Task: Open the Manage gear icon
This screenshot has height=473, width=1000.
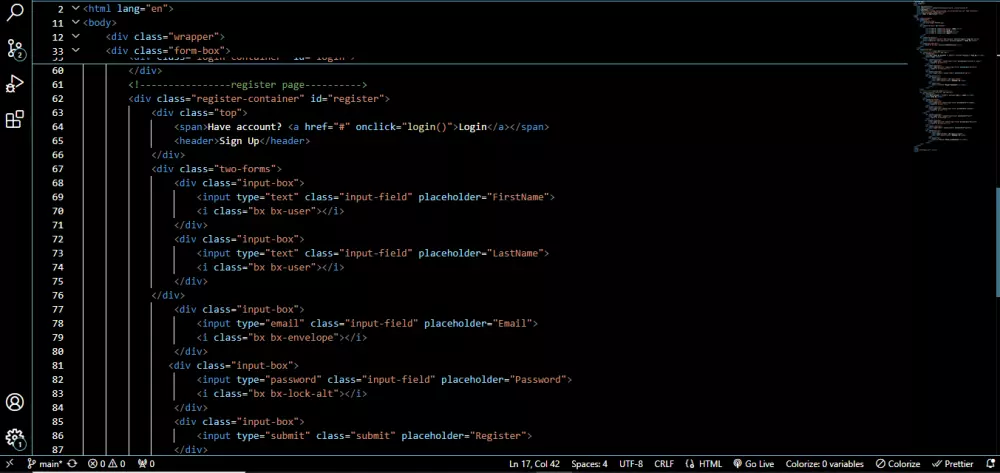Action: 15,438
